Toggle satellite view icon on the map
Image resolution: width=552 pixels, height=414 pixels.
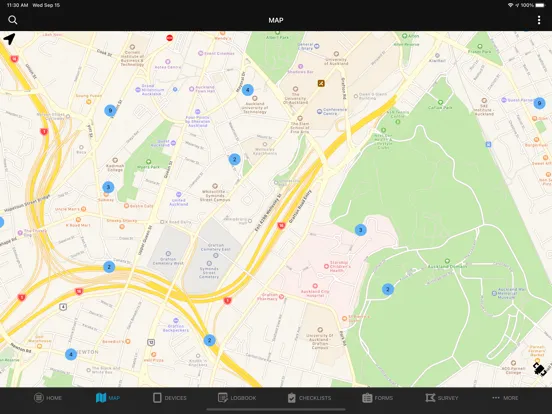coord(539,369)
